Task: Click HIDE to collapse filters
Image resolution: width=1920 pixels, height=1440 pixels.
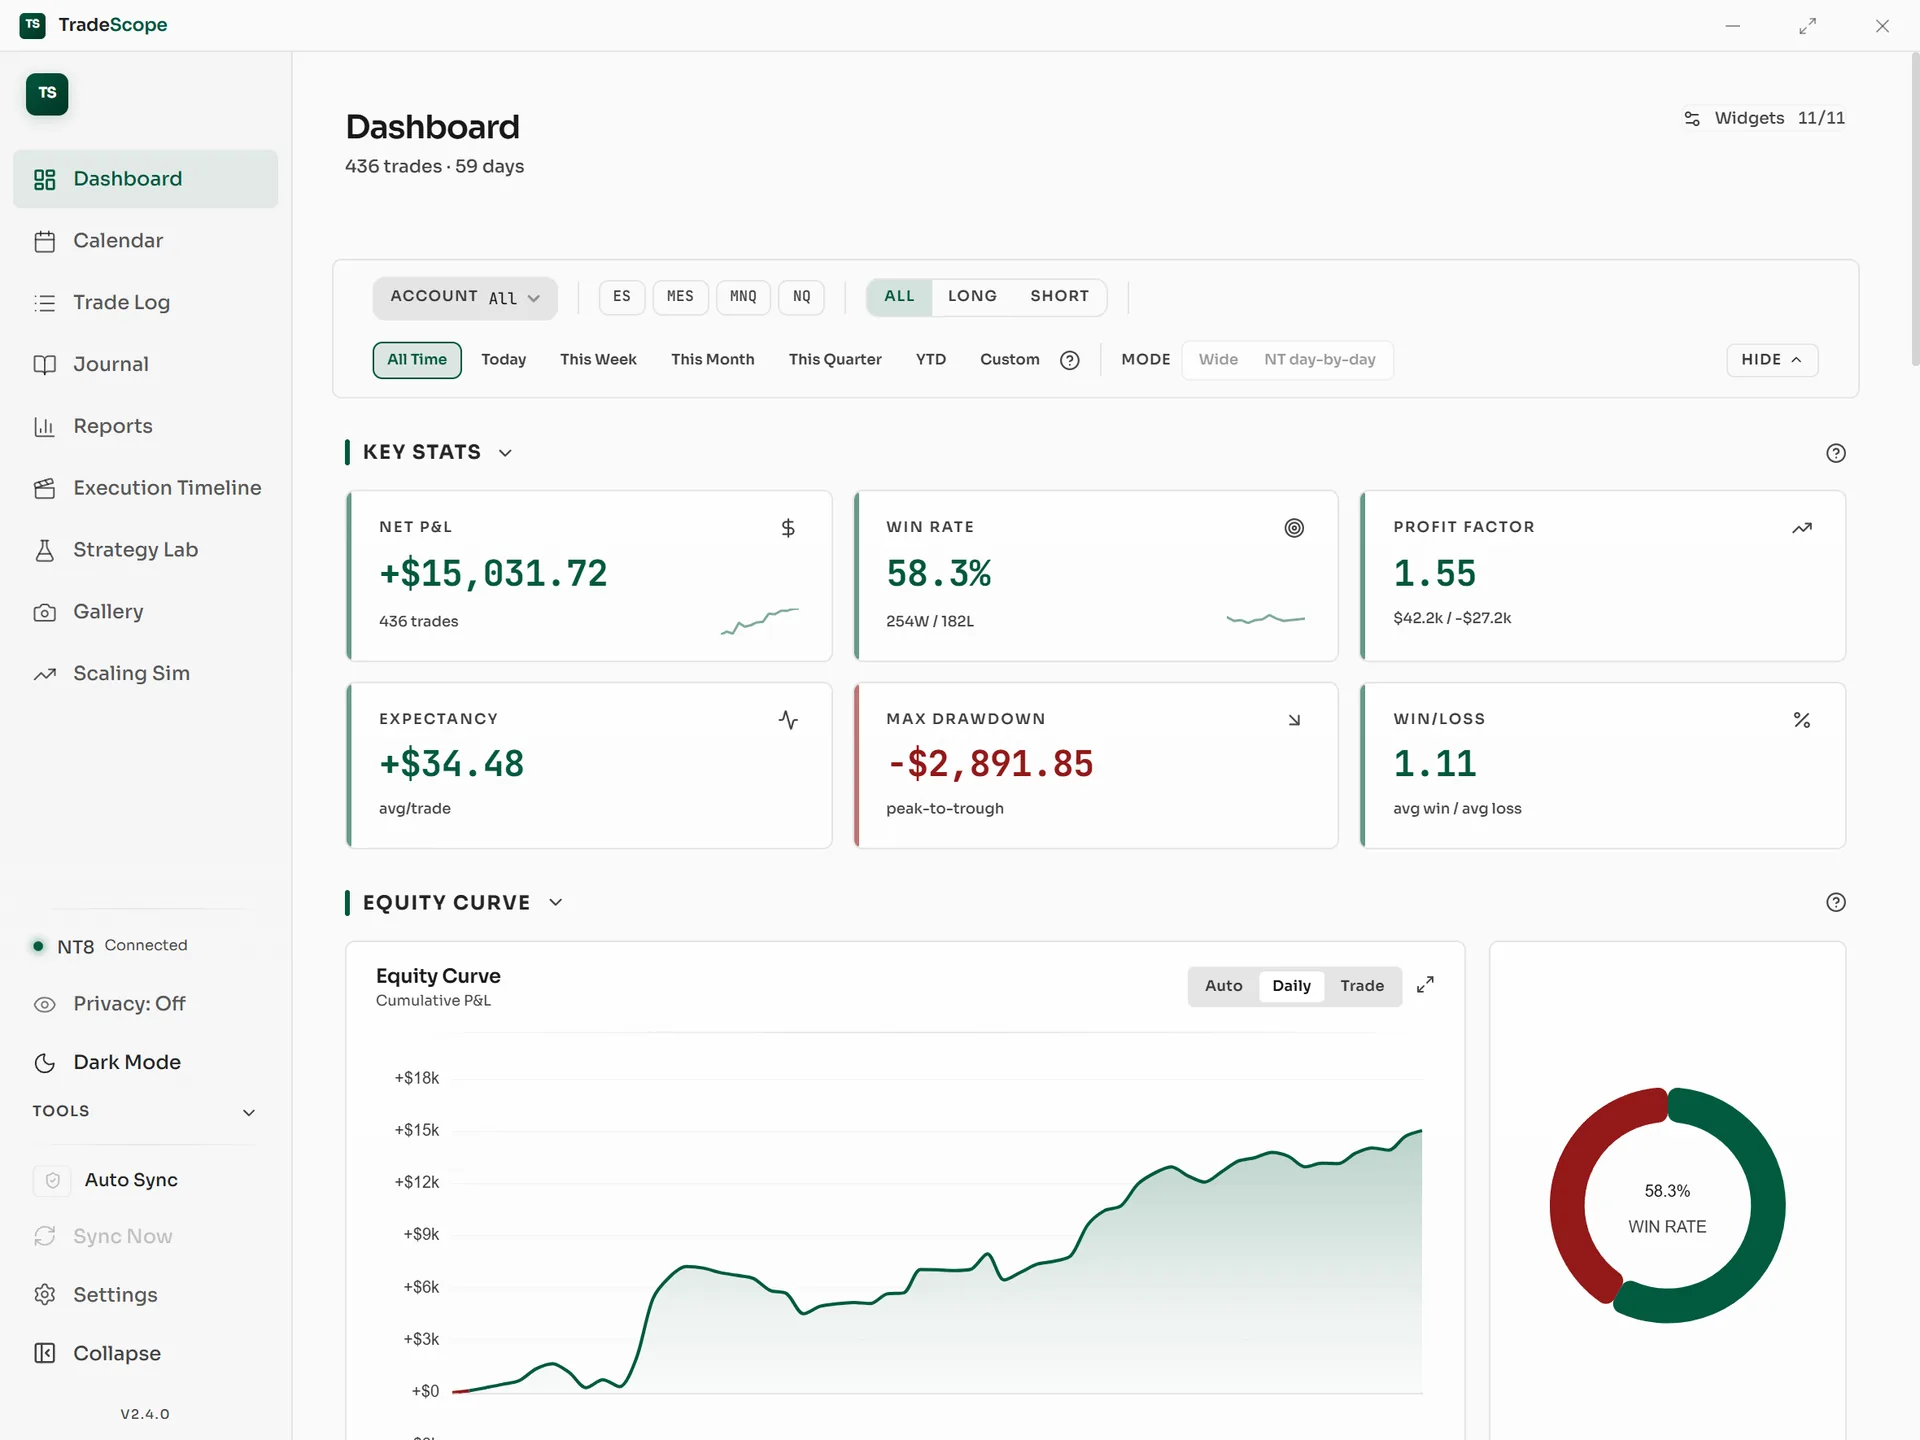Action: [x=1772, y=360]
